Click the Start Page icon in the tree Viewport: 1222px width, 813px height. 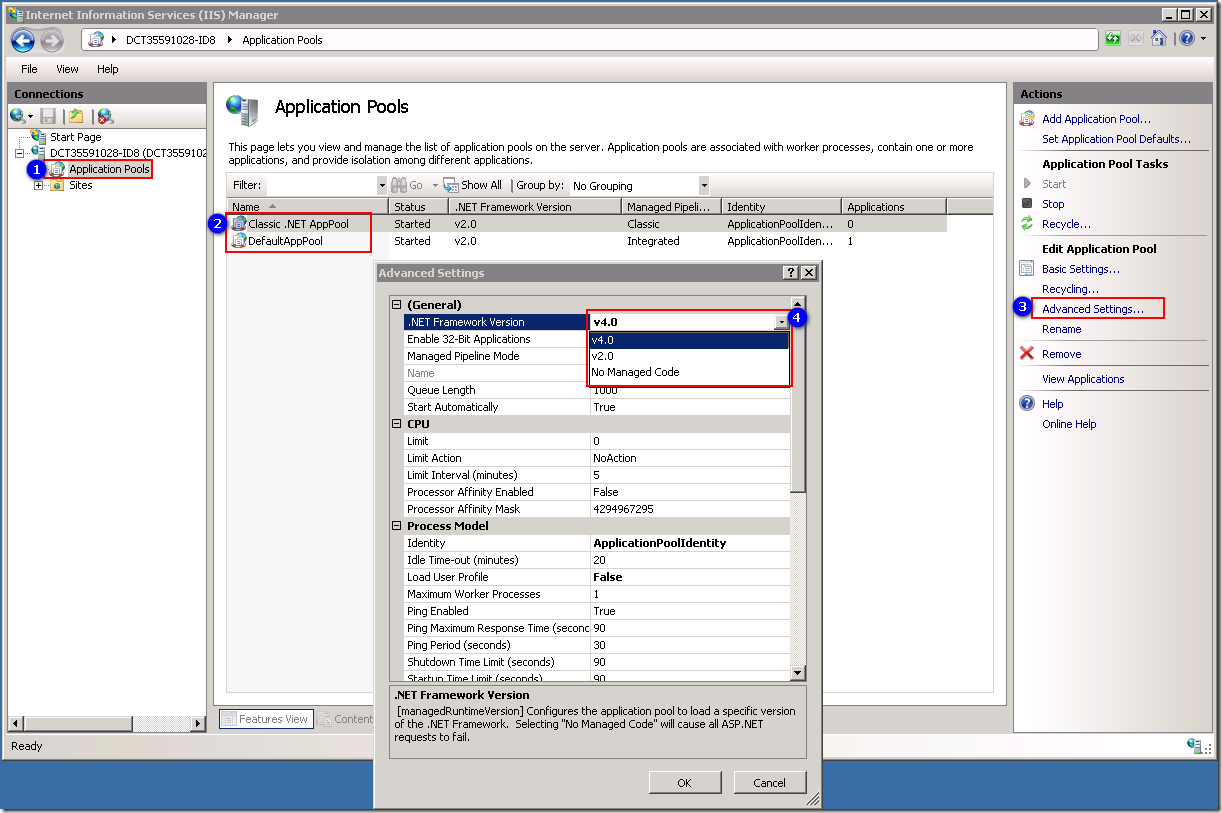[39, 137]
